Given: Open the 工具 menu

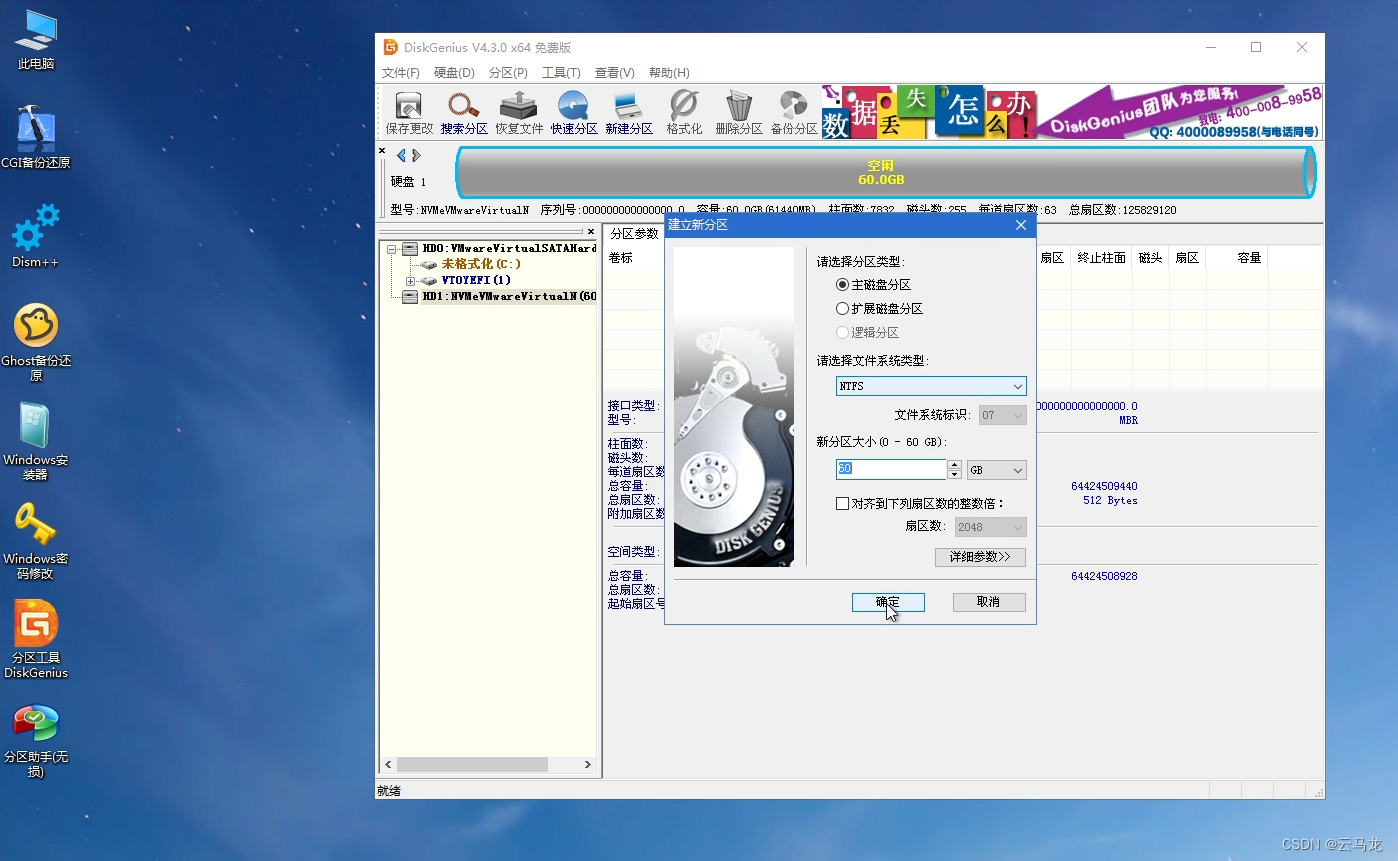Looking at the screenshot, I should coord(561,72).
